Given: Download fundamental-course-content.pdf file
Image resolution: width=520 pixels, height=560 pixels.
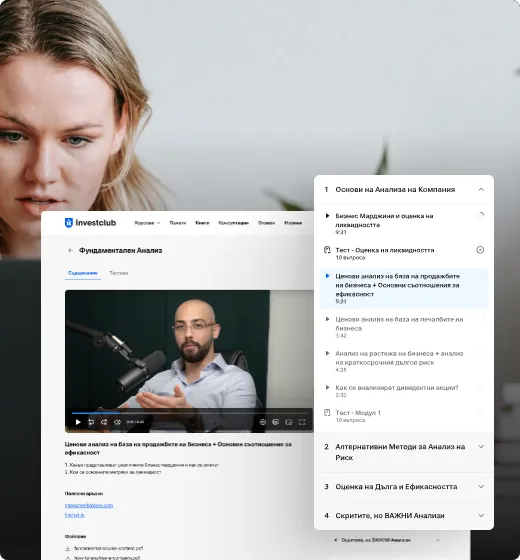Looking at the screenshot, I should pos(109,548).
